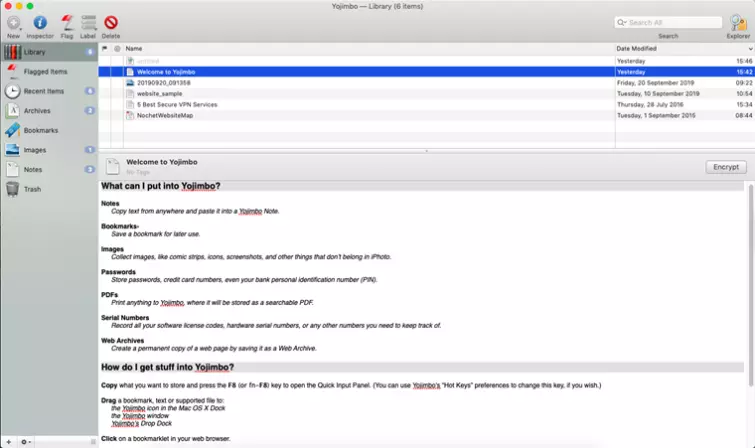Click the Encrypt button
755x448 pixels.
[x=725, y=167]
